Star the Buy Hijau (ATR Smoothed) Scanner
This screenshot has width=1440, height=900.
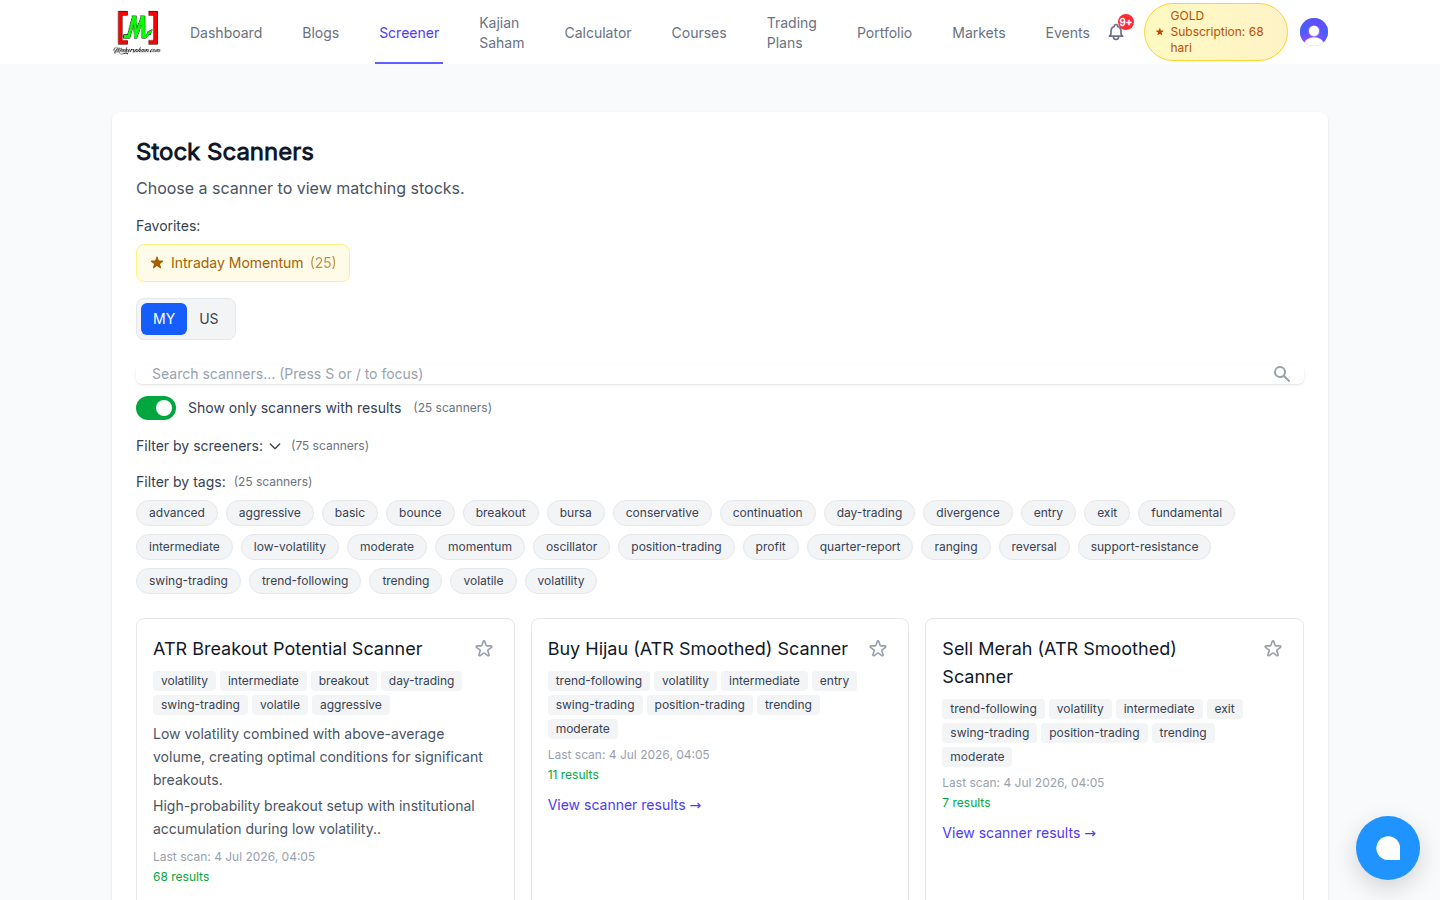(x=878, y=649)
